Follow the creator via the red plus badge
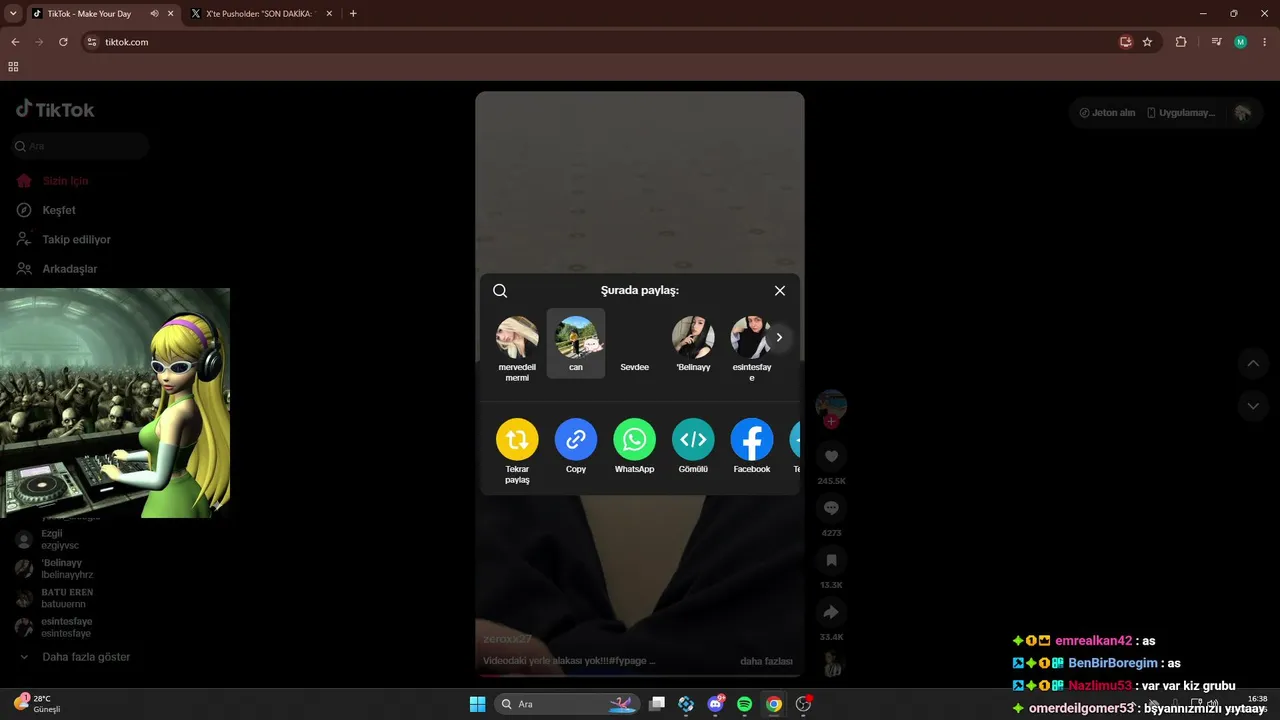This screenshot has height=720, width=1280. 831,422
